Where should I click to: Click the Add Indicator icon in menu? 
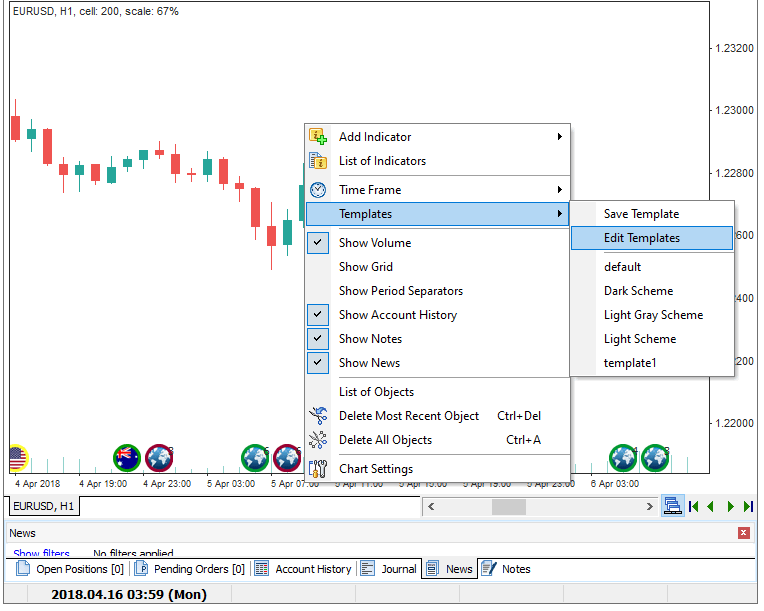tap(318, 137)
